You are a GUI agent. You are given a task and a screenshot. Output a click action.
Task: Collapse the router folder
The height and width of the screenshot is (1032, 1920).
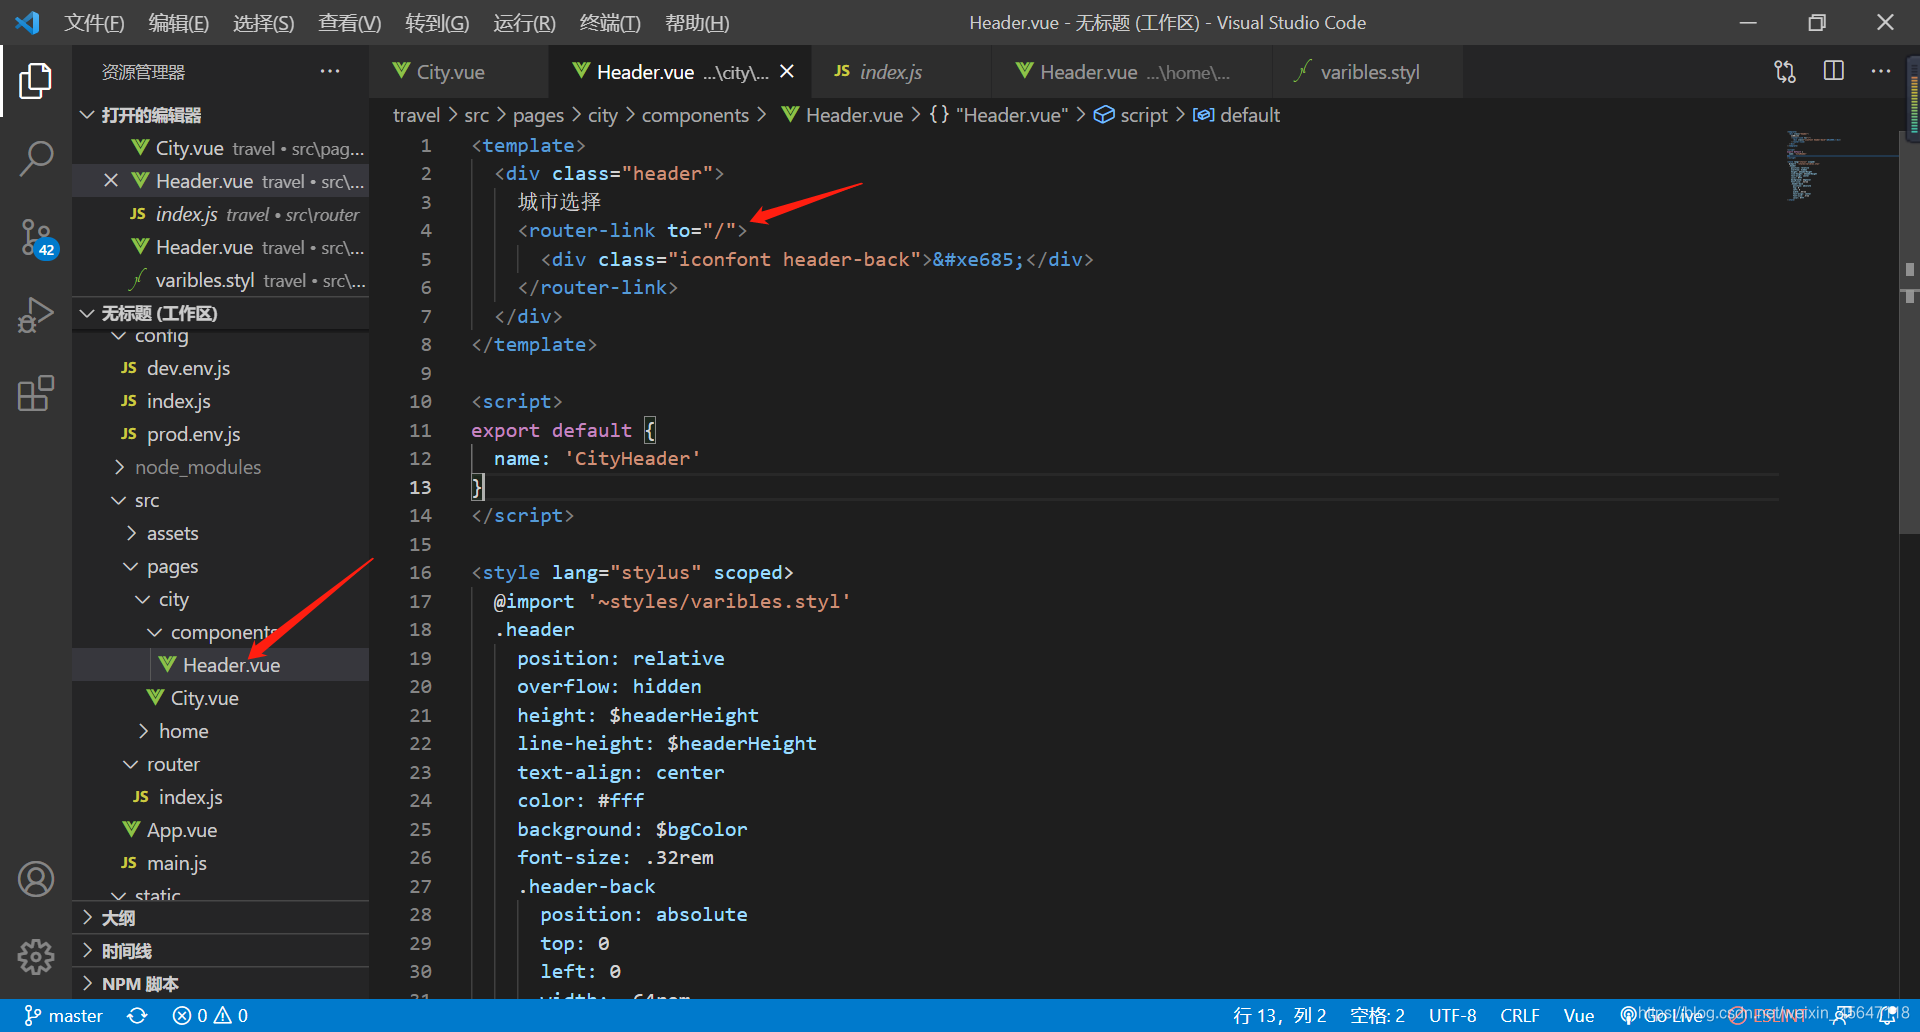[221, 764]
